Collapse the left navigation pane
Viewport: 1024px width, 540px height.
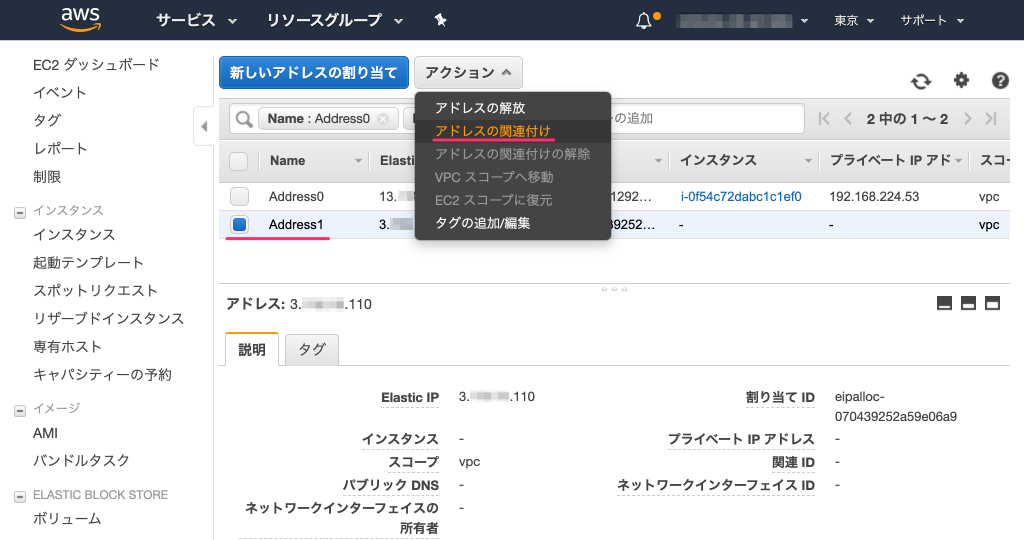tap(204, 126)
